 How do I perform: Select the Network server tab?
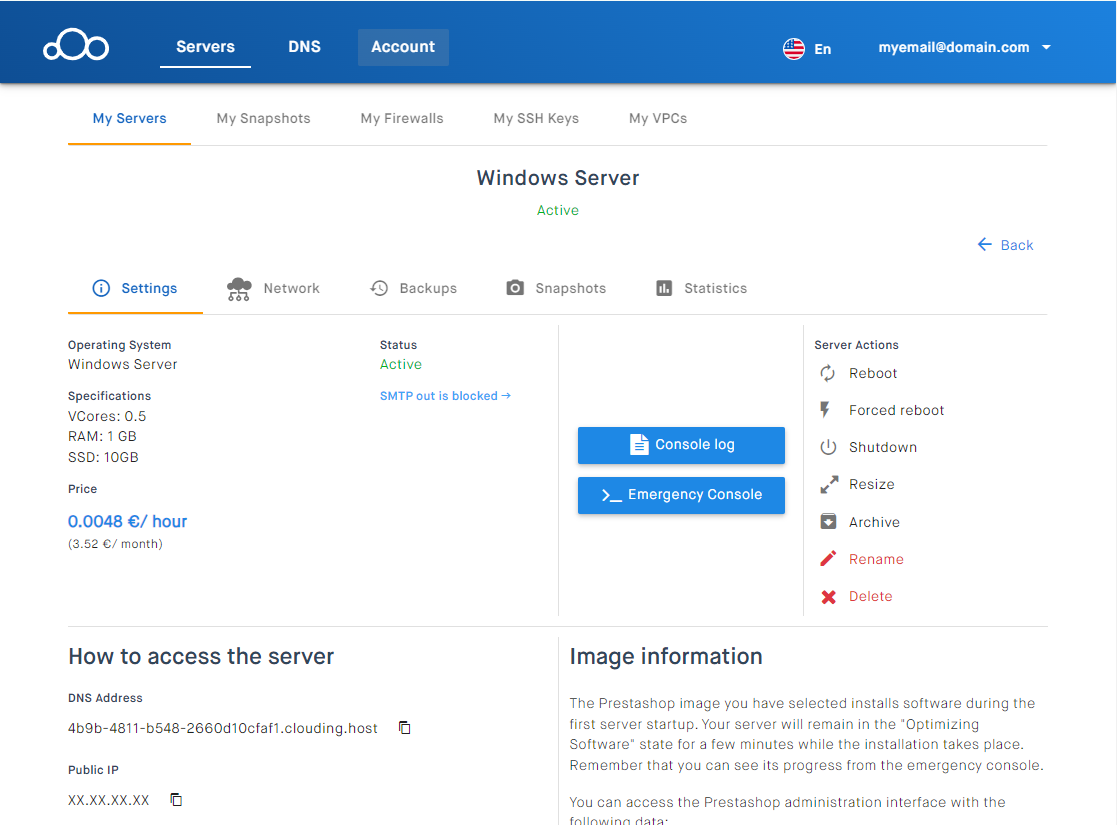[x=274, y=288]
